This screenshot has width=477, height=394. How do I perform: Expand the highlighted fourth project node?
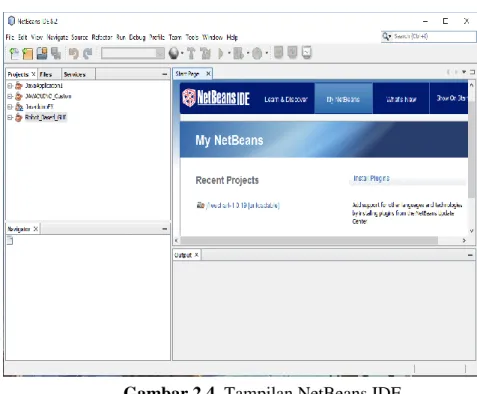tap(10, 117)
